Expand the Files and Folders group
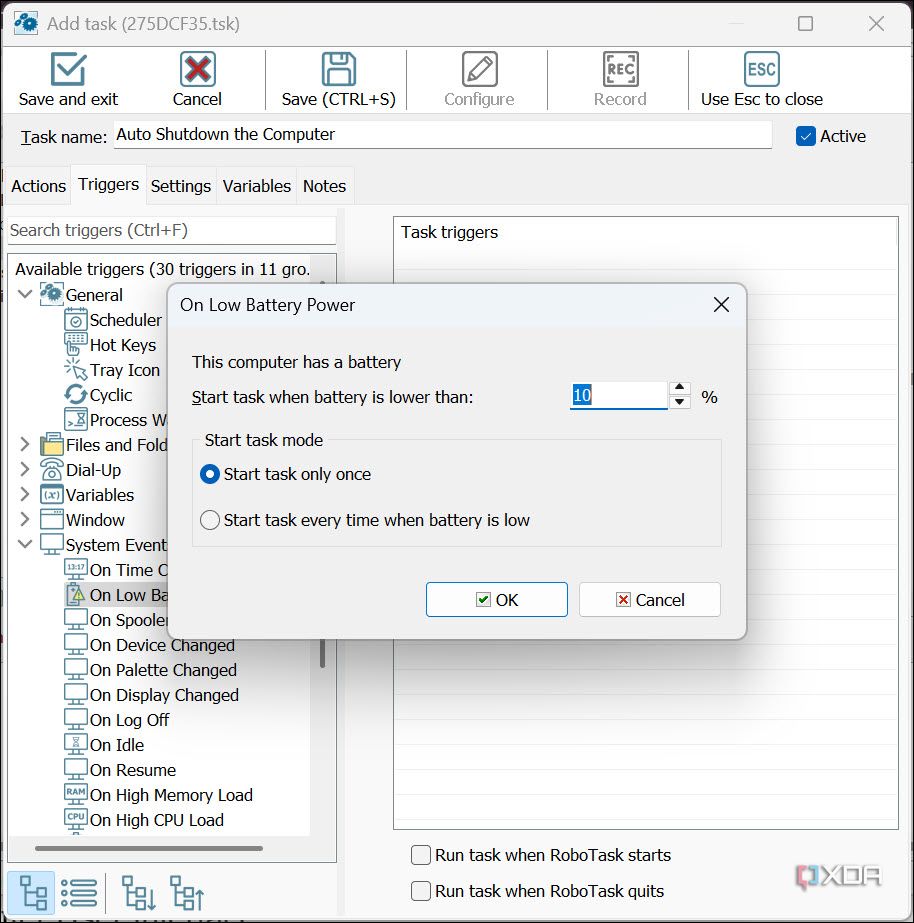The width and height of the screenshot is (914, 923). (24, 445)
